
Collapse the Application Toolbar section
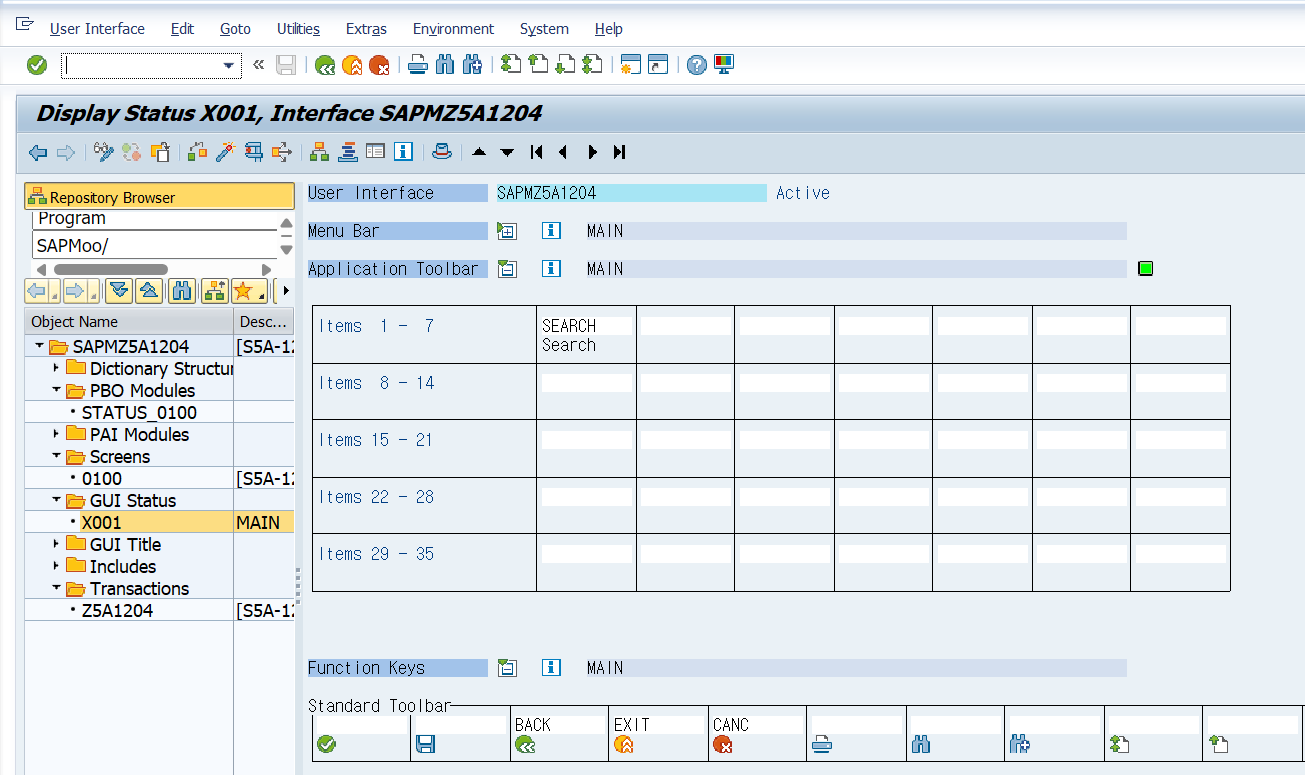click(x=507, y=269)
